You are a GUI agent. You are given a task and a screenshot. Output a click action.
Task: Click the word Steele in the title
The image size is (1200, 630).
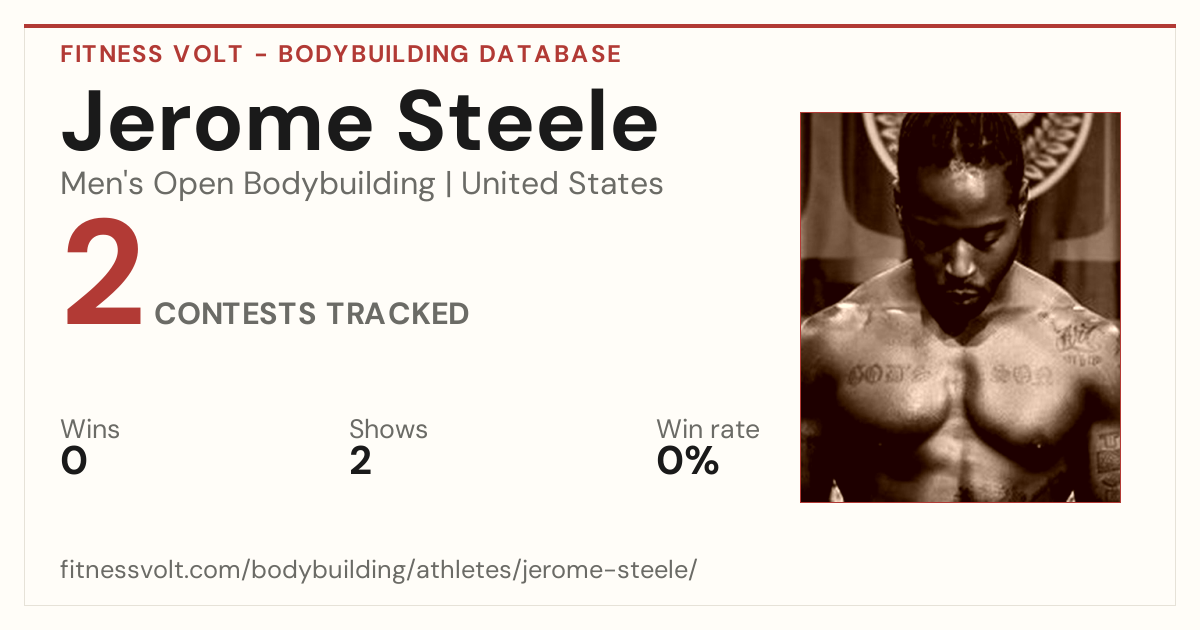click(x=529, y=121)
